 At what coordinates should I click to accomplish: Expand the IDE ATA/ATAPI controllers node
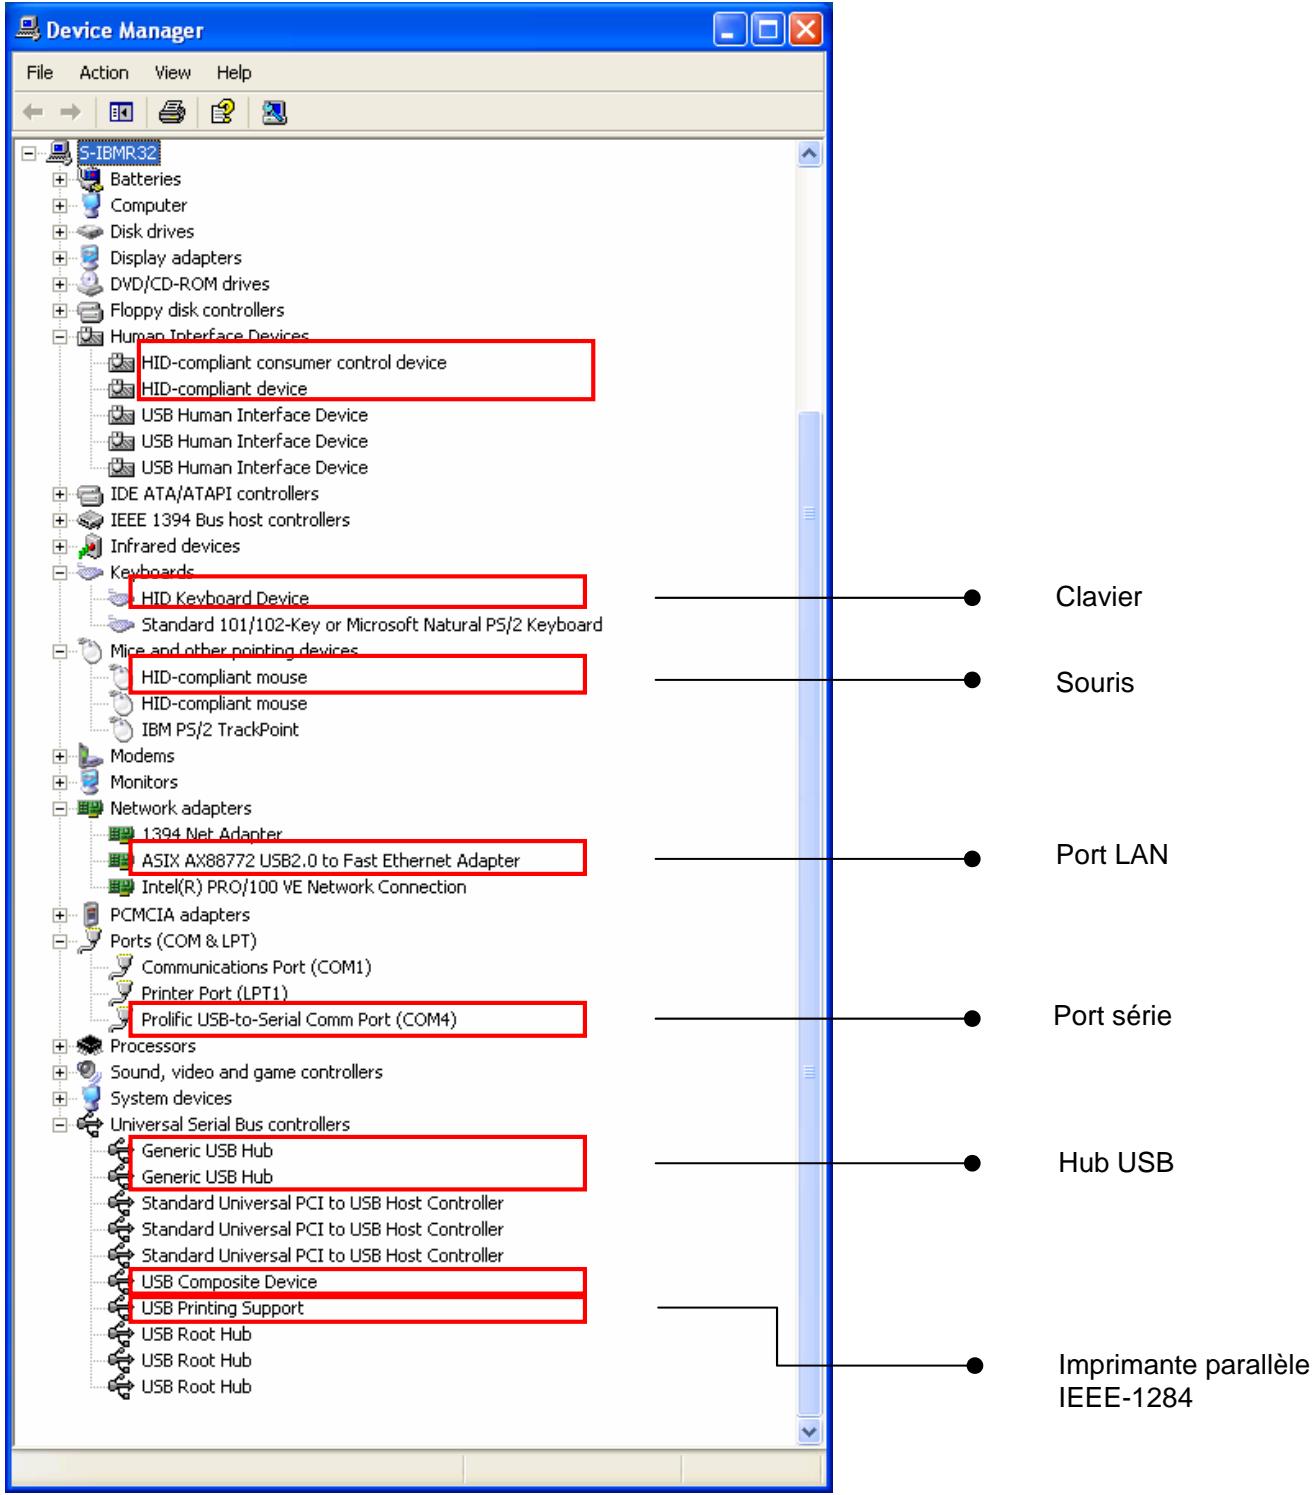(61, 494)
